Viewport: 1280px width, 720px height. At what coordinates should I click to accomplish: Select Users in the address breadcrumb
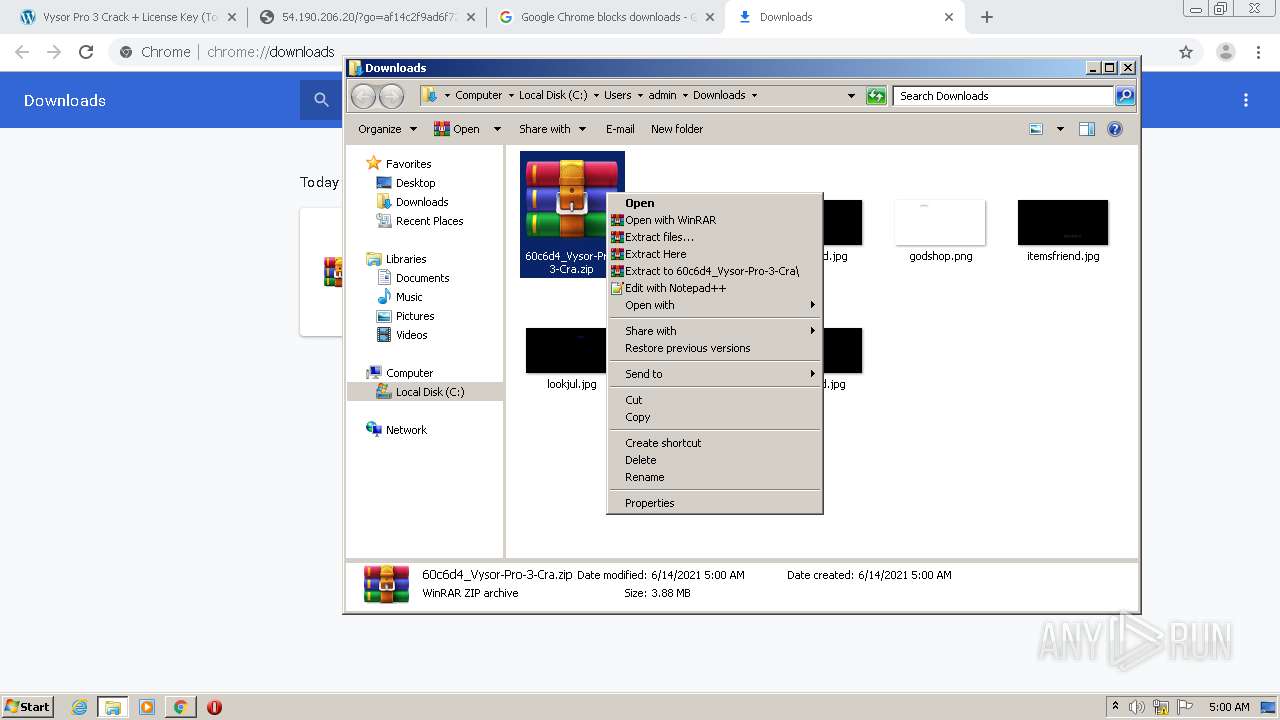click(x=617, y=95)
